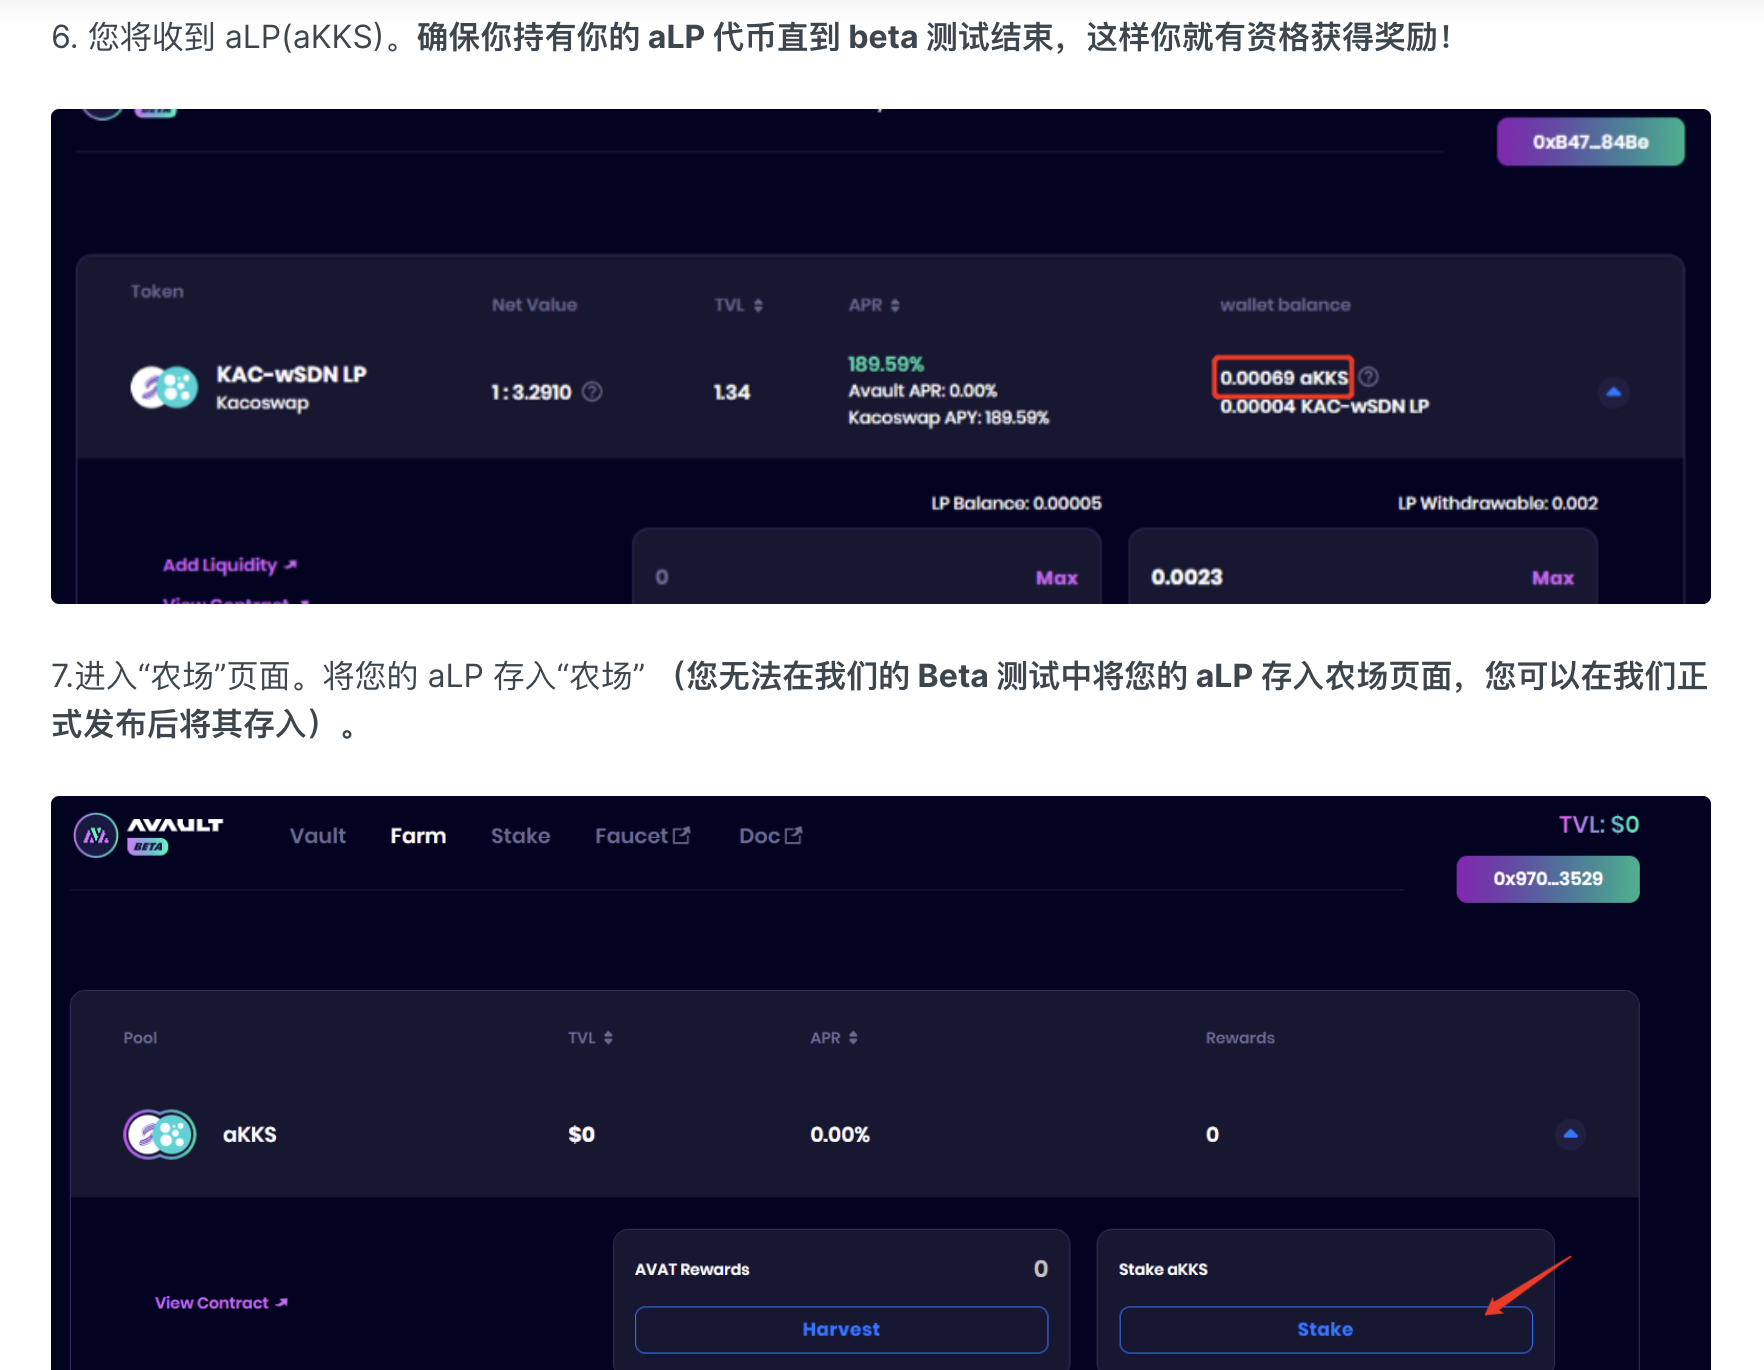The height and width of the screenshot is (1370, 1764).
Task: Collapse the aKKS pool row
Action: click(x=1570, y=1134)
